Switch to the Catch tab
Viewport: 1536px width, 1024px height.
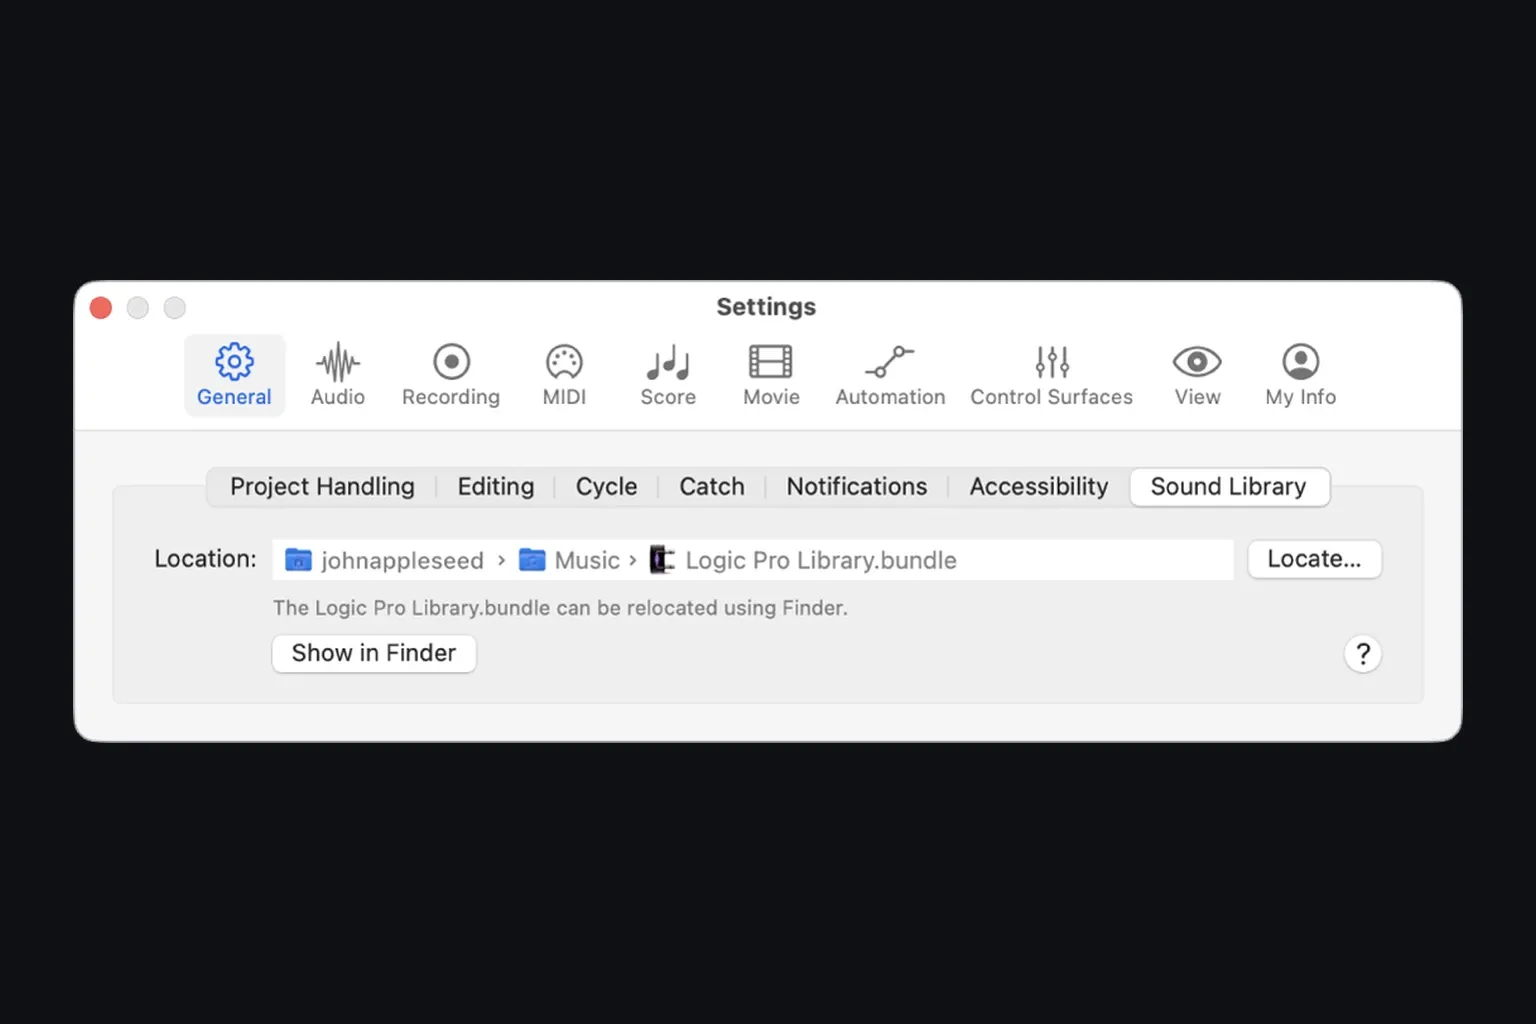pos(712,487)
